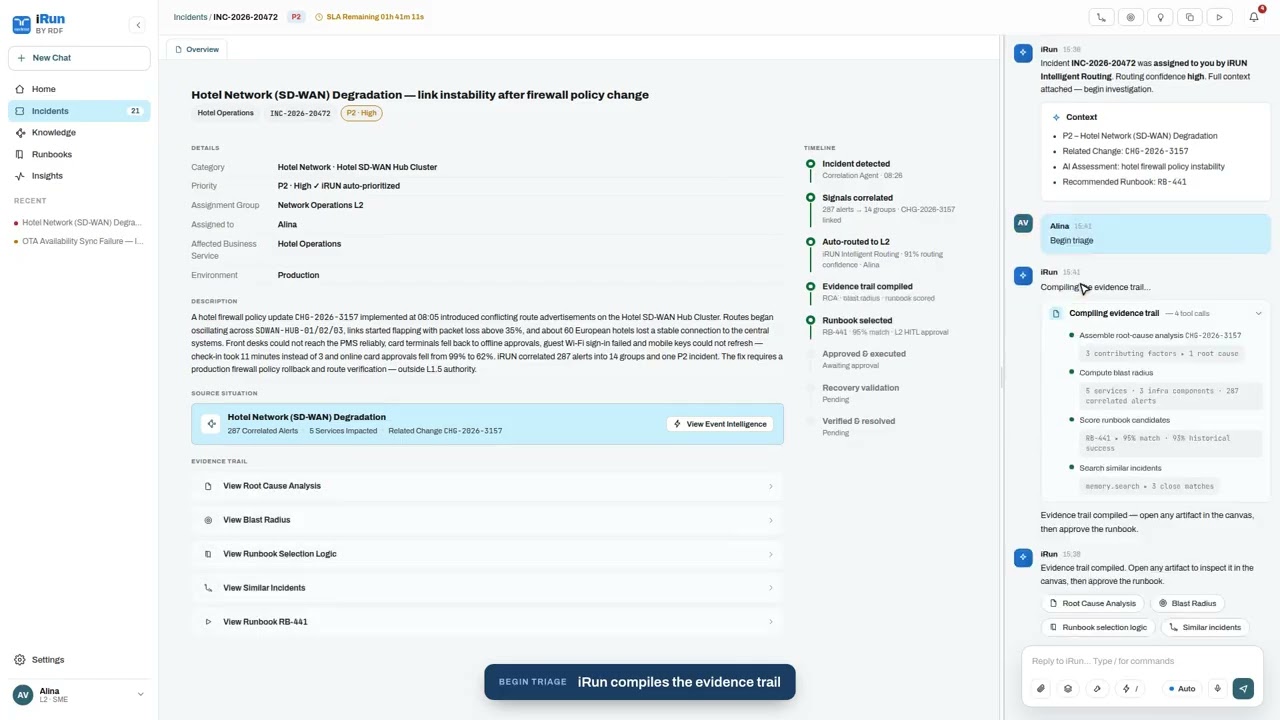Expand View Runbook Selection Logic row
The width and height of the screenshot is (1280, 720).
coord(488,554)
